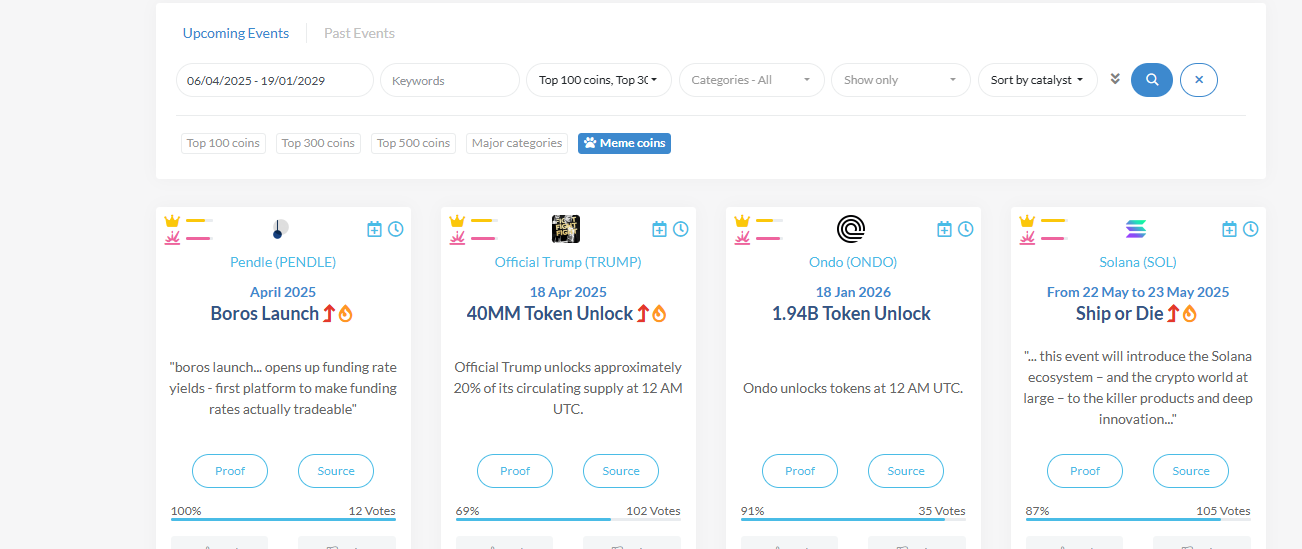
Task: Open the Pendle (PENDLE) coin link
Action: click(x=283, y=262)
